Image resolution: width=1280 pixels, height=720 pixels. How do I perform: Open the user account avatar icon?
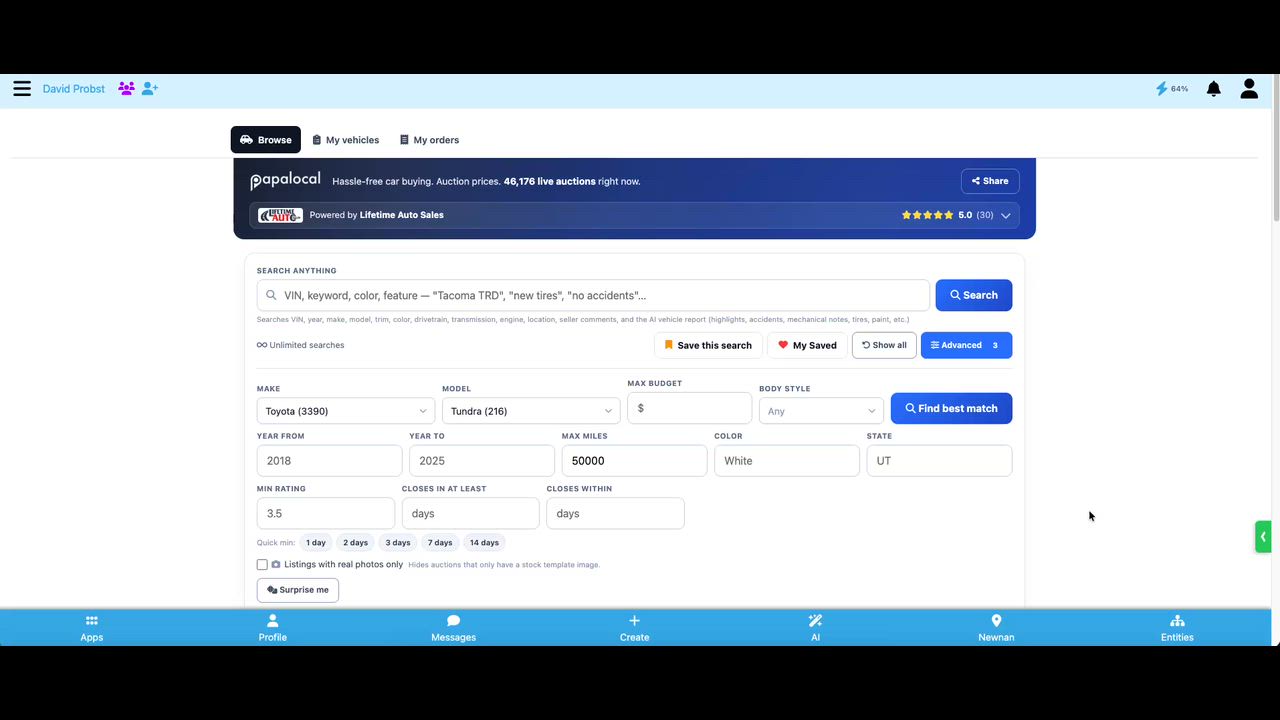tap(1249, 89)
